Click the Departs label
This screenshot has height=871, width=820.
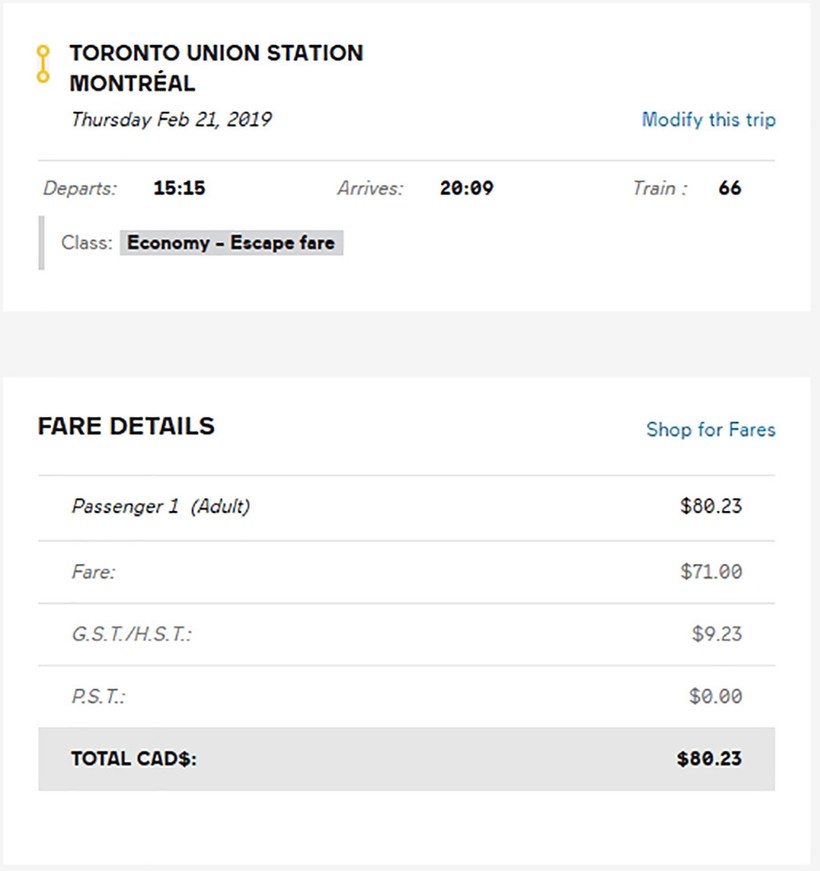click(x=80, y=188)
